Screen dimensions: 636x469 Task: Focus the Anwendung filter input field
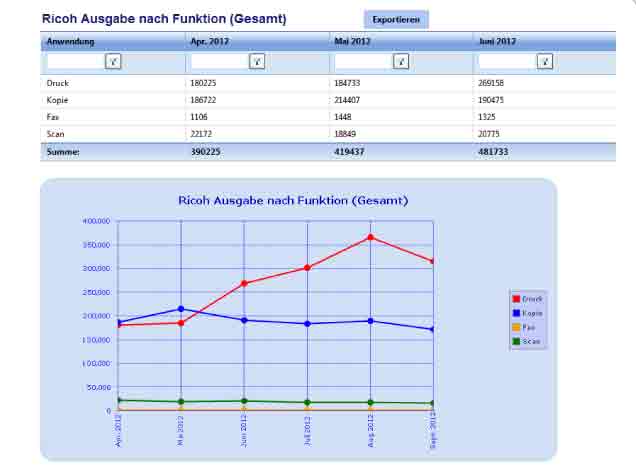76,62
